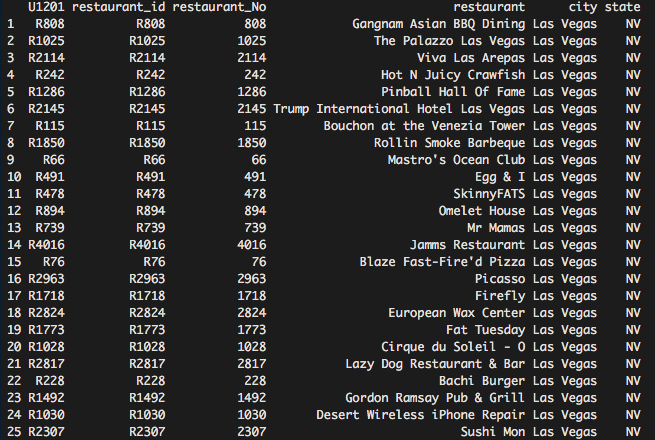This screenshot has height=440, width=655.
Task: Click NV state in Sushi Mon row
Action: pos(633,432)
